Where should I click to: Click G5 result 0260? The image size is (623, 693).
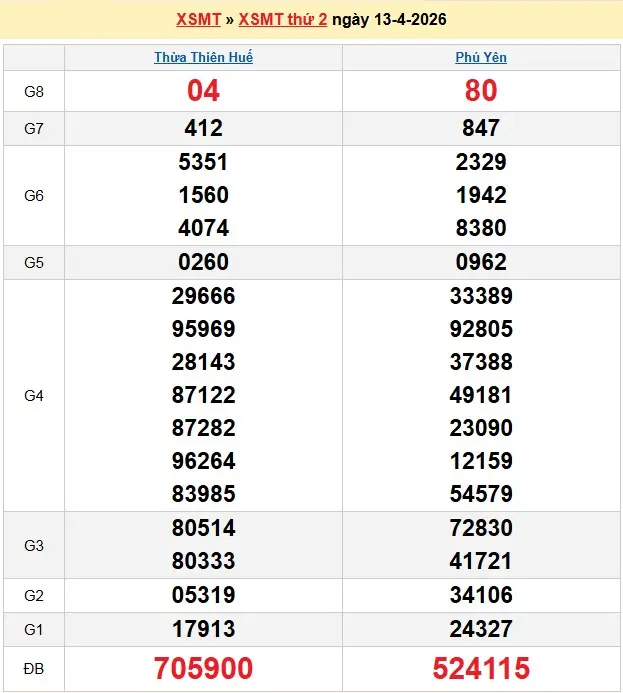(x=203, y=262)
